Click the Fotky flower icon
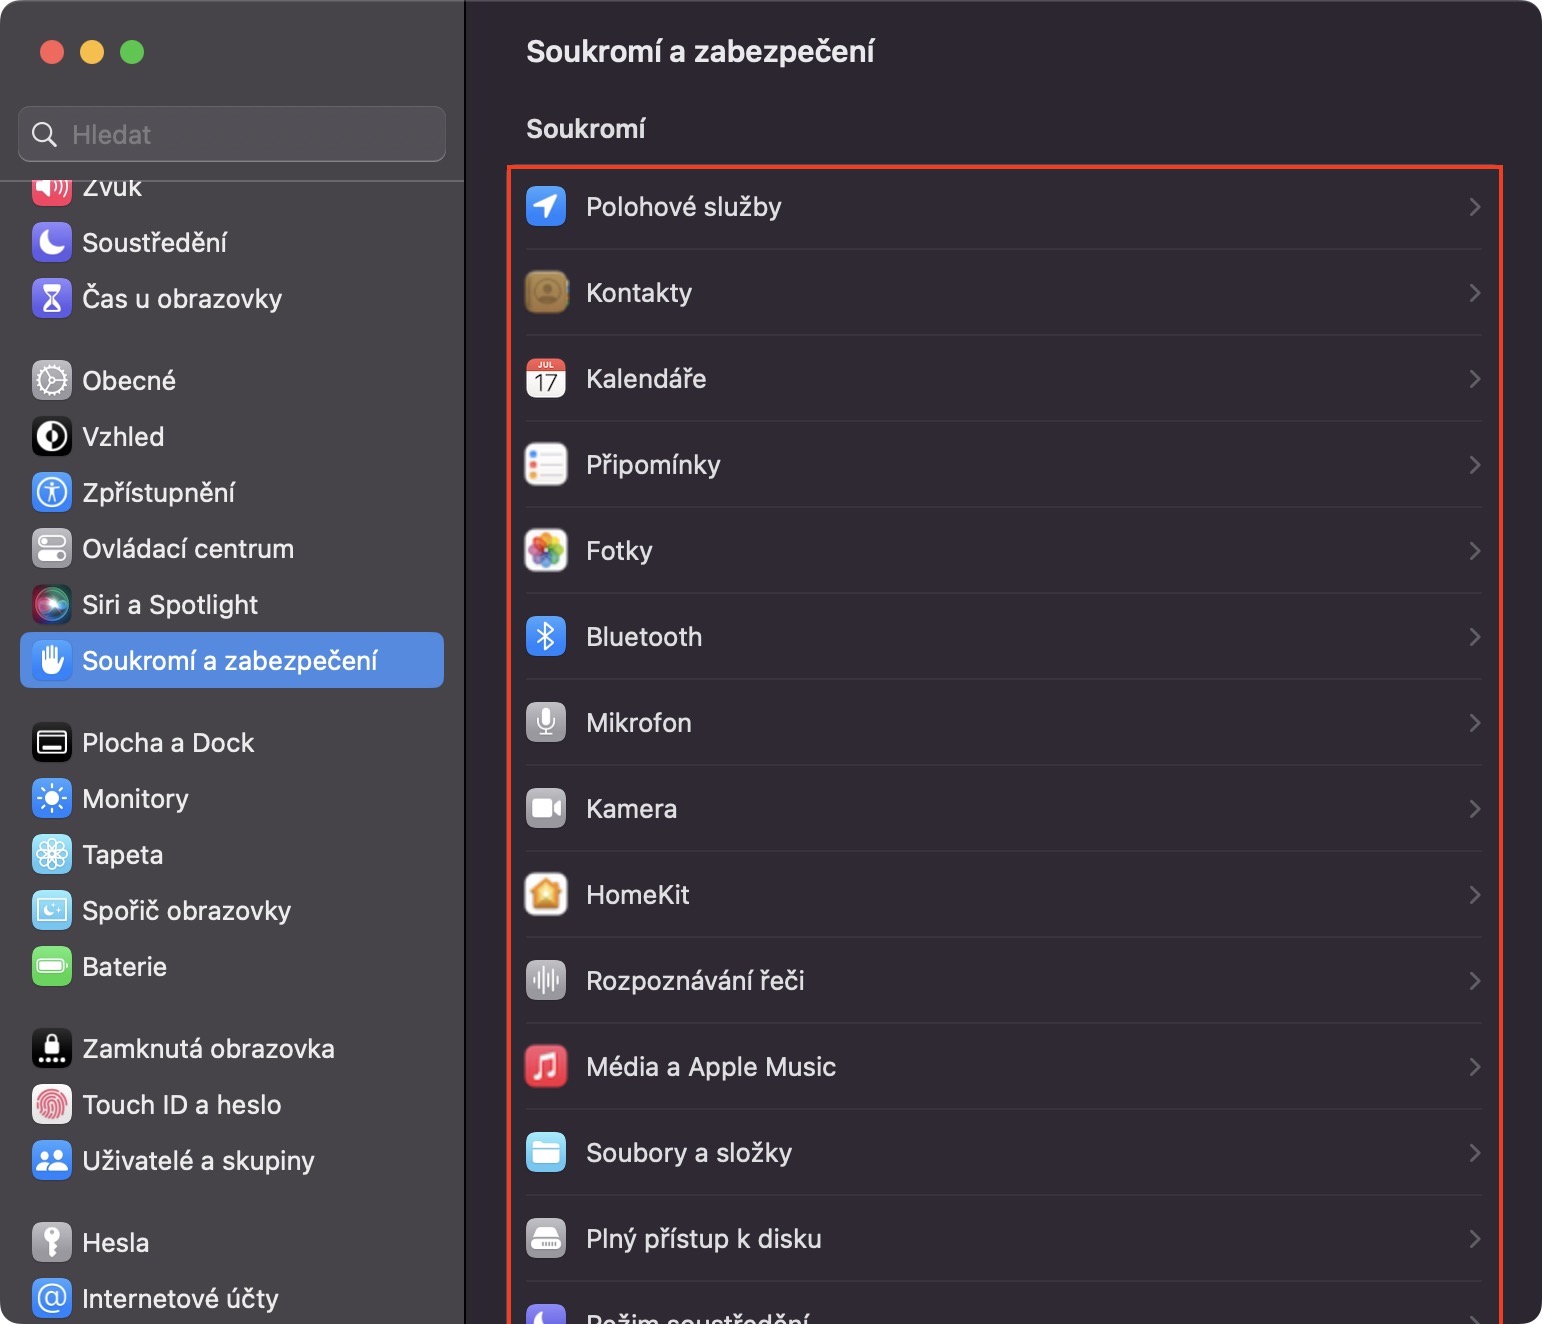Viewport: 1542px width, 1324px height. [546, 551]
